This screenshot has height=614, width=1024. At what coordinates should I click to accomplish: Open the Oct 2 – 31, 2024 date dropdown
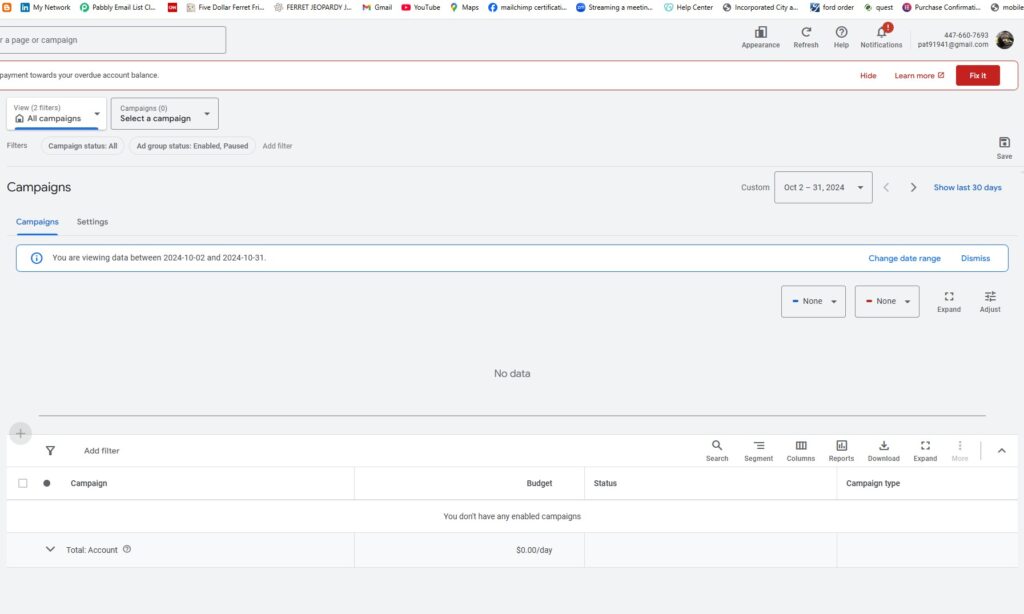coord(822,187)
